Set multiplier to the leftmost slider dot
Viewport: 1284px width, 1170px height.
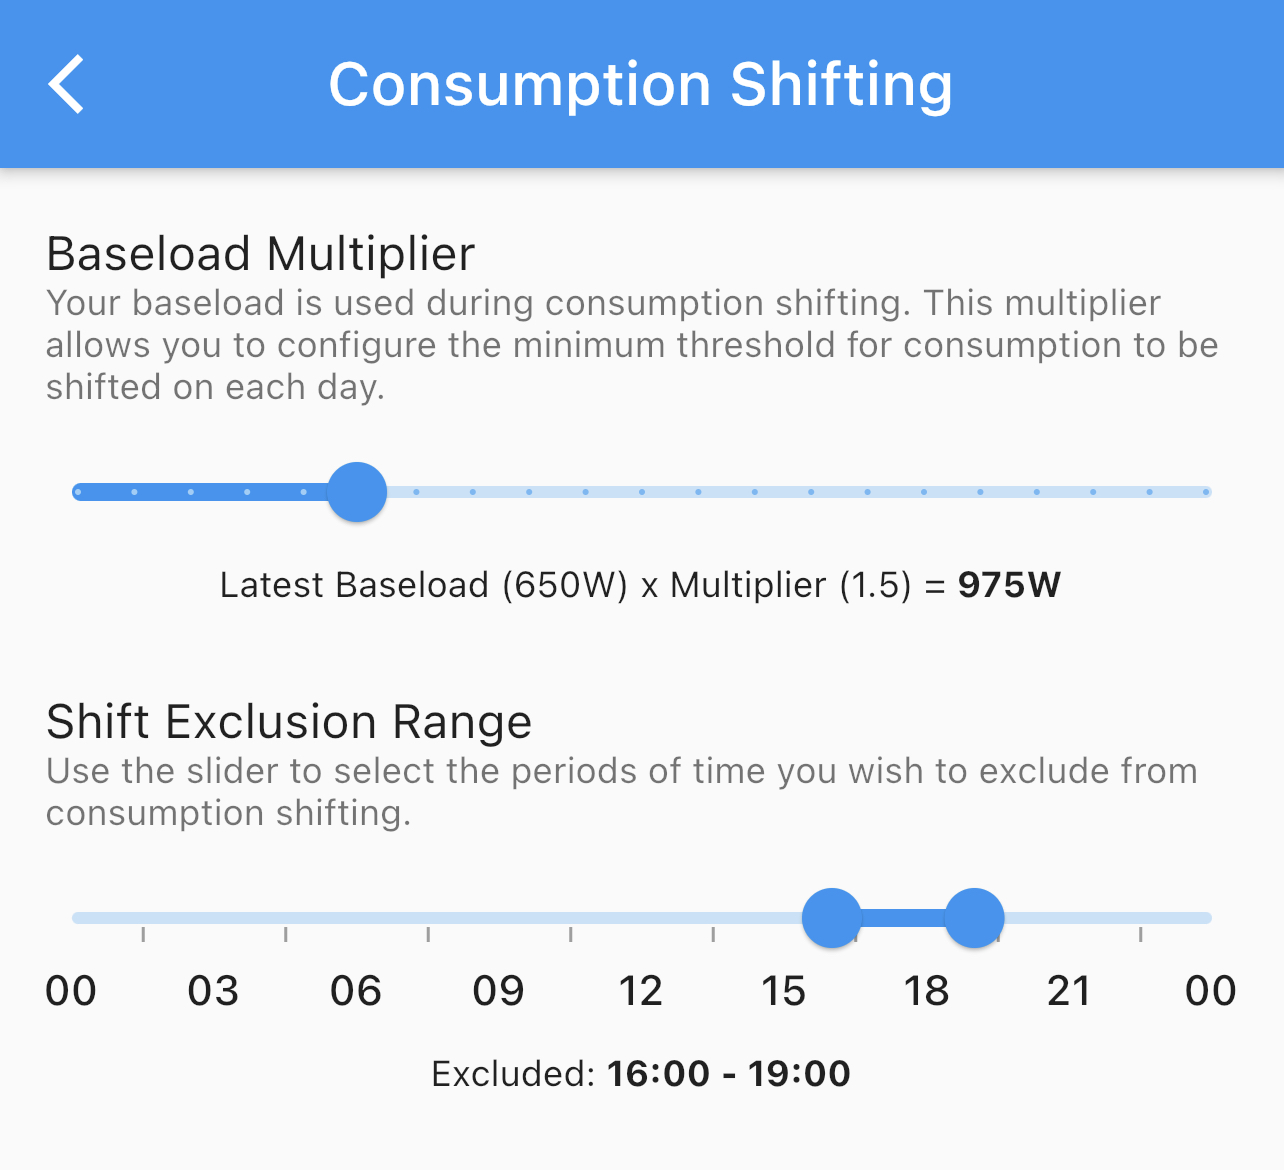pyautogui.click(x=78, y=492)
